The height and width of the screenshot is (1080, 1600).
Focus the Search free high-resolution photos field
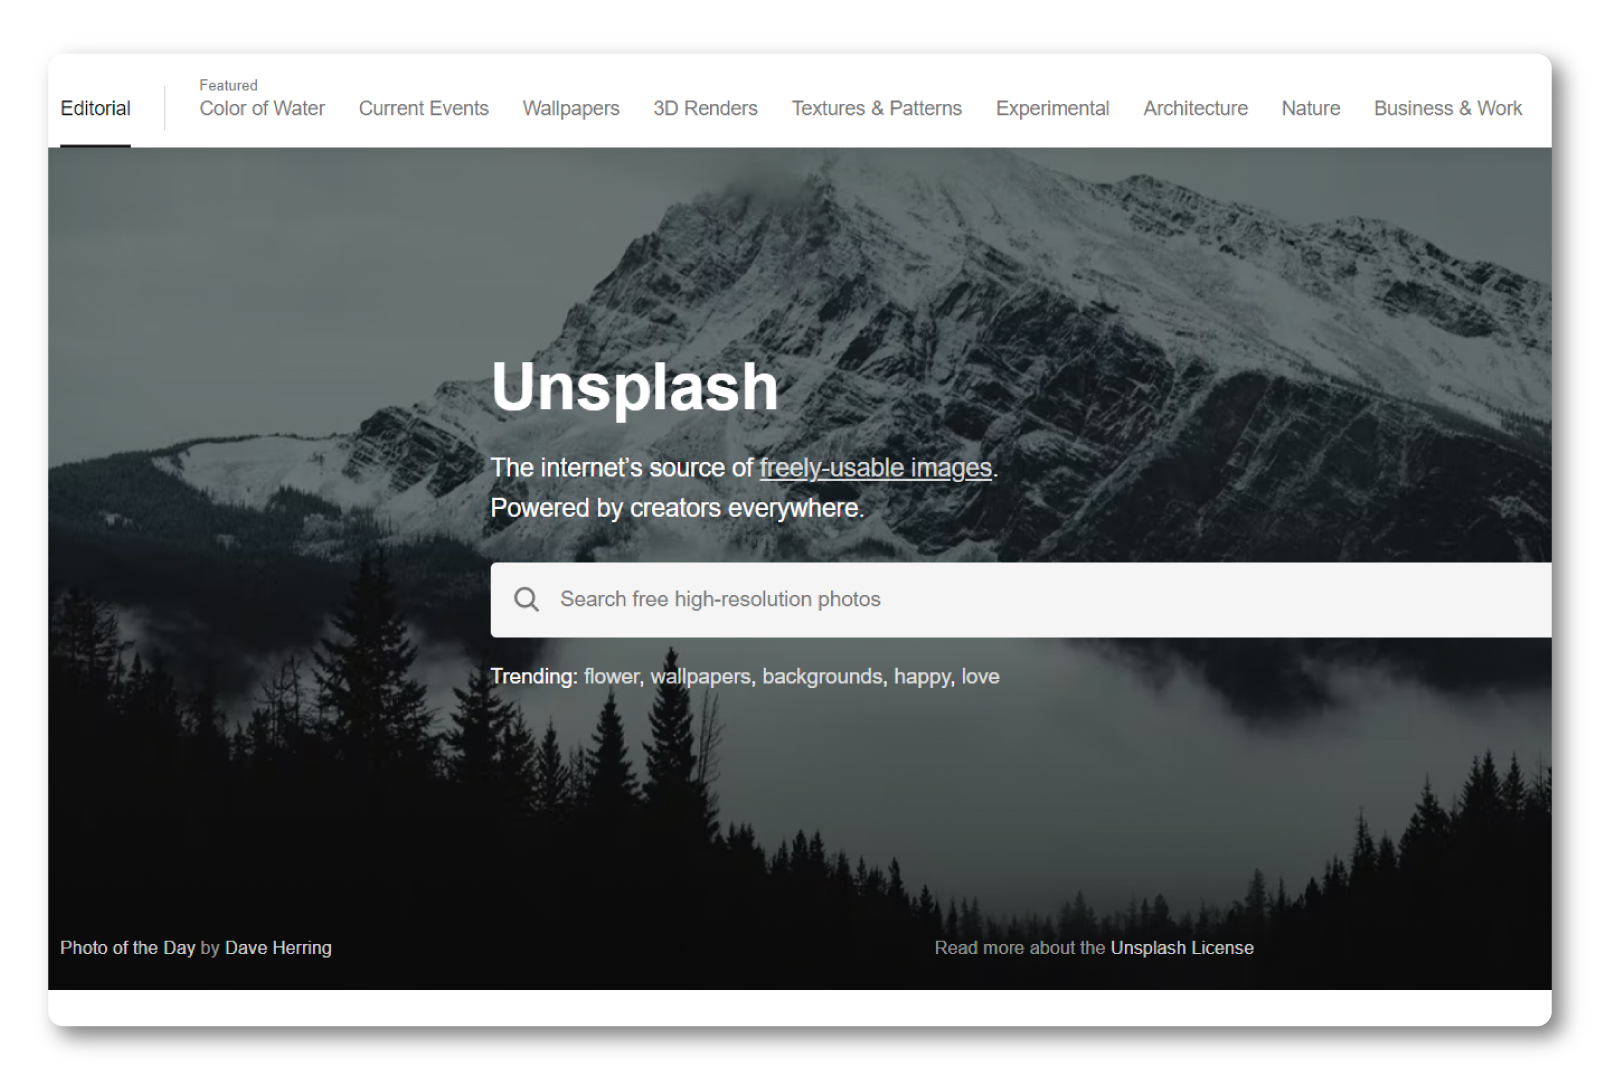coord(1021,599)
